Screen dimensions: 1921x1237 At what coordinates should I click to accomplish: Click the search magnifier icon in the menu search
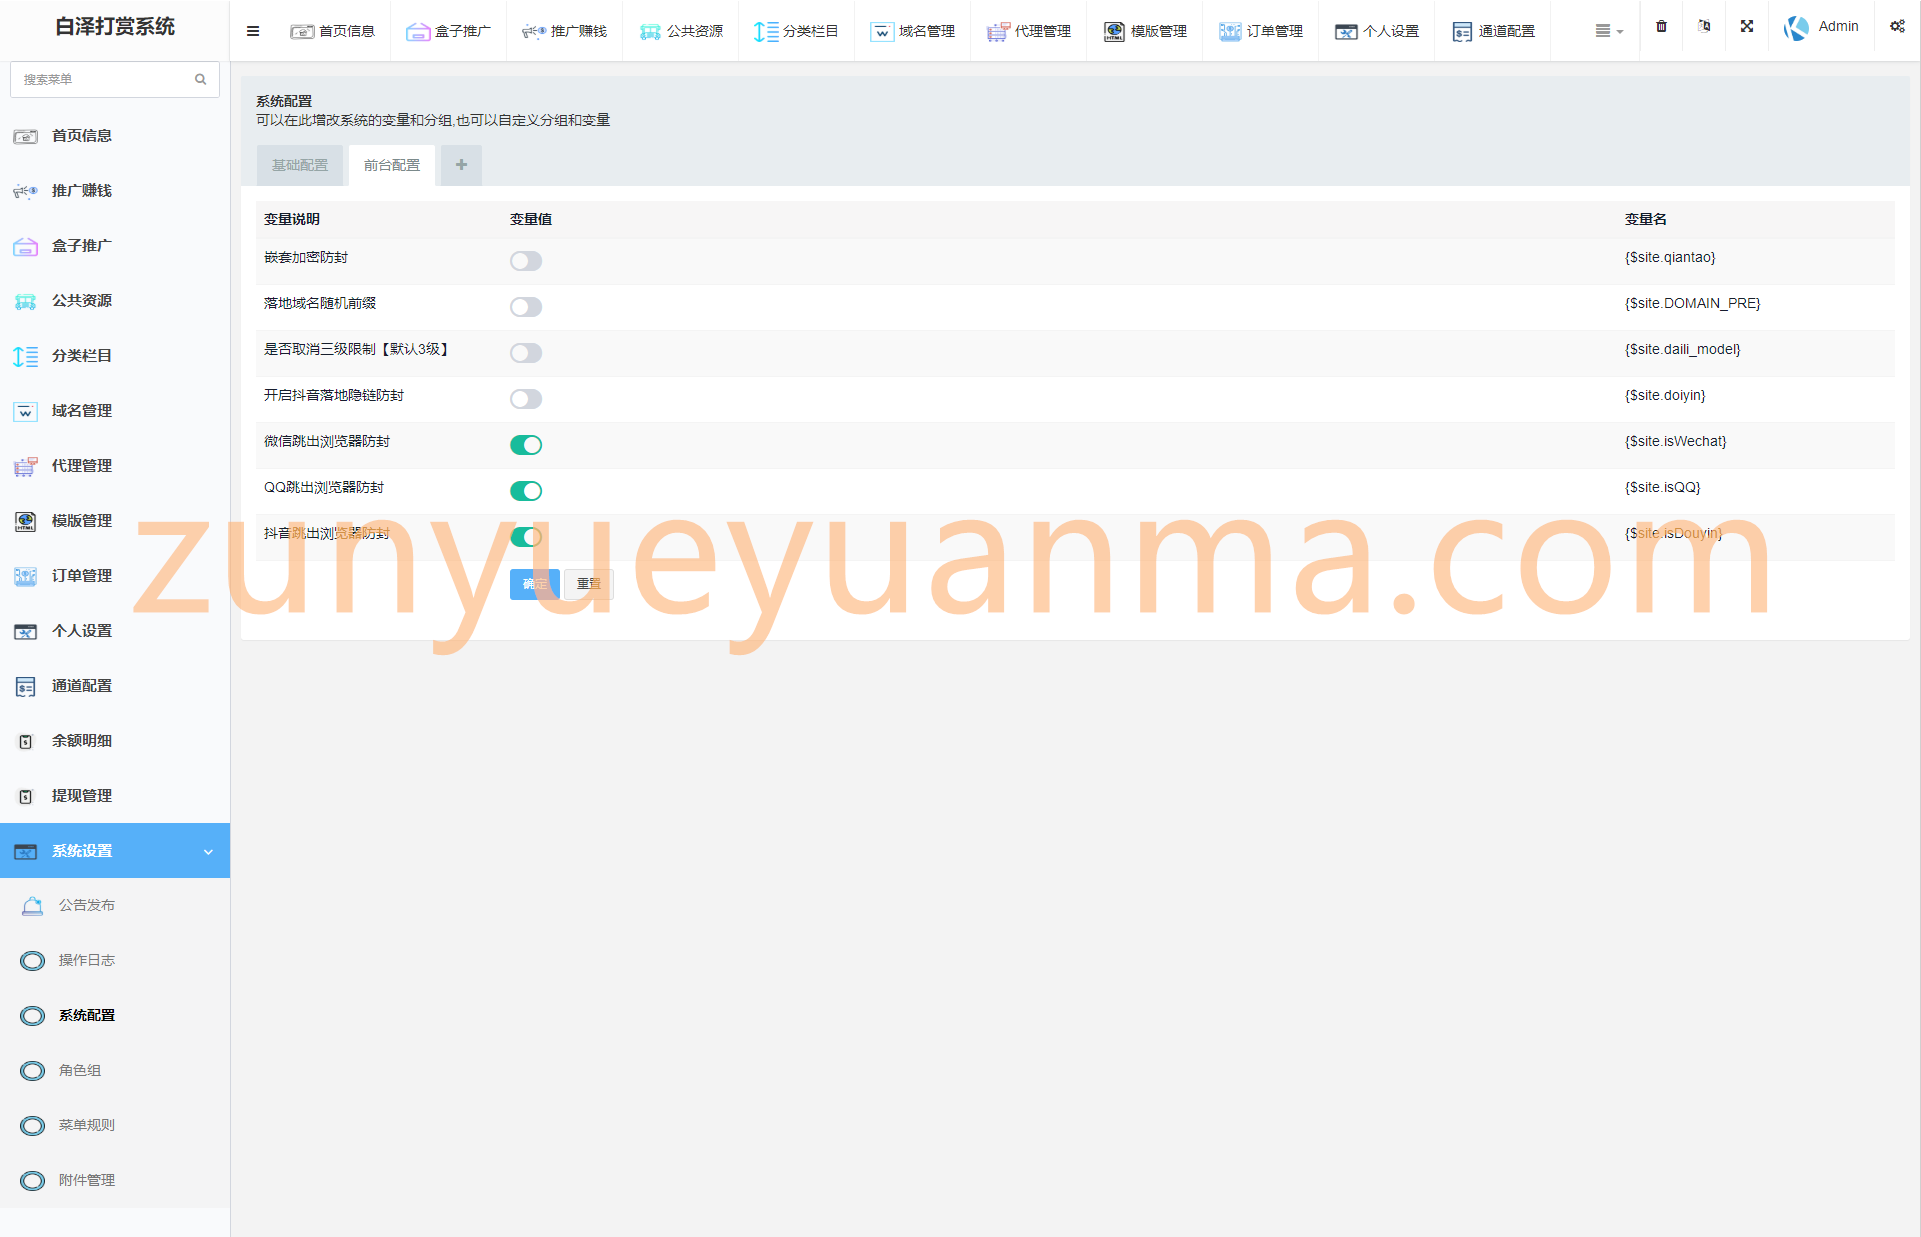[200, 79]
